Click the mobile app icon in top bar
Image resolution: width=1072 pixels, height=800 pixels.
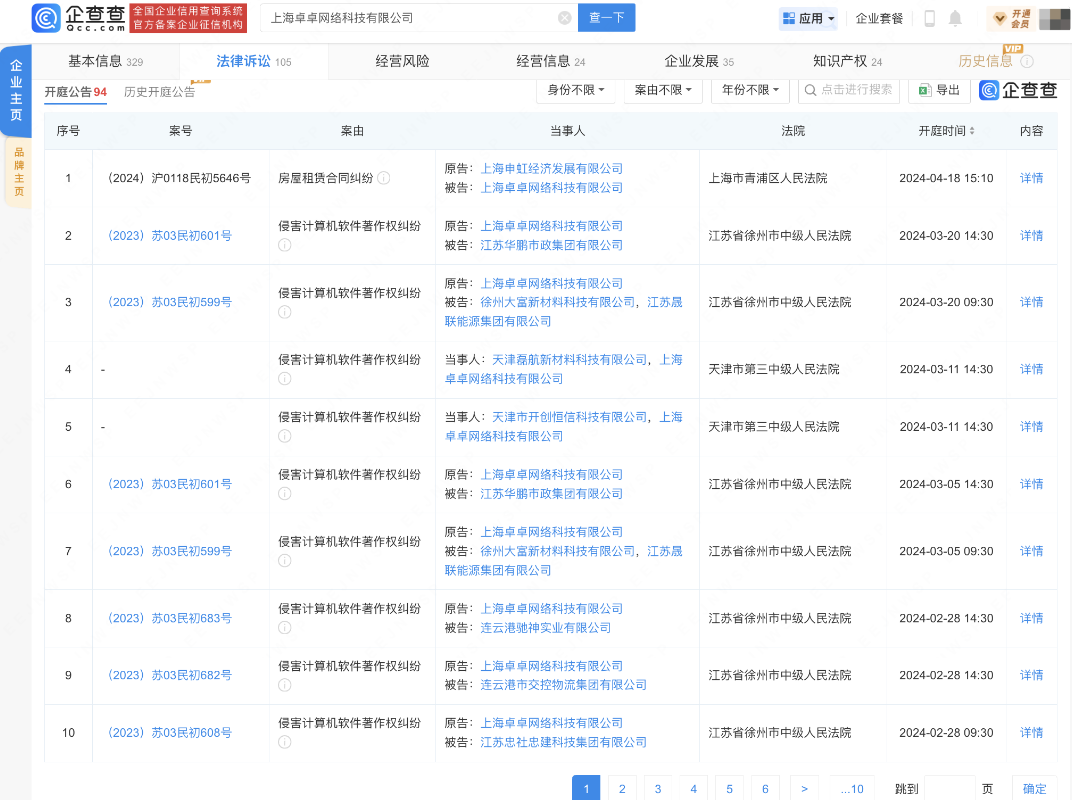[931, 17]
